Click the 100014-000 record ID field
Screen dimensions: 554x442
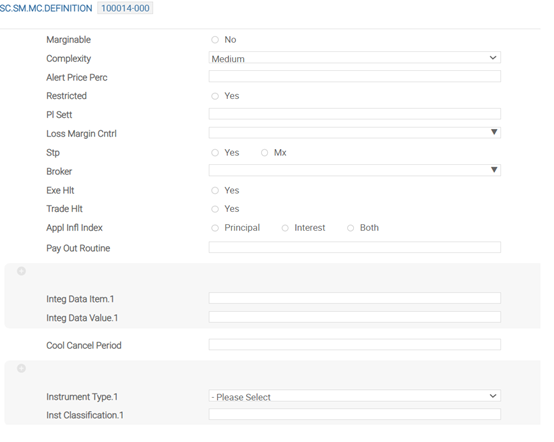pyautogui.click(x=125, y=8)
